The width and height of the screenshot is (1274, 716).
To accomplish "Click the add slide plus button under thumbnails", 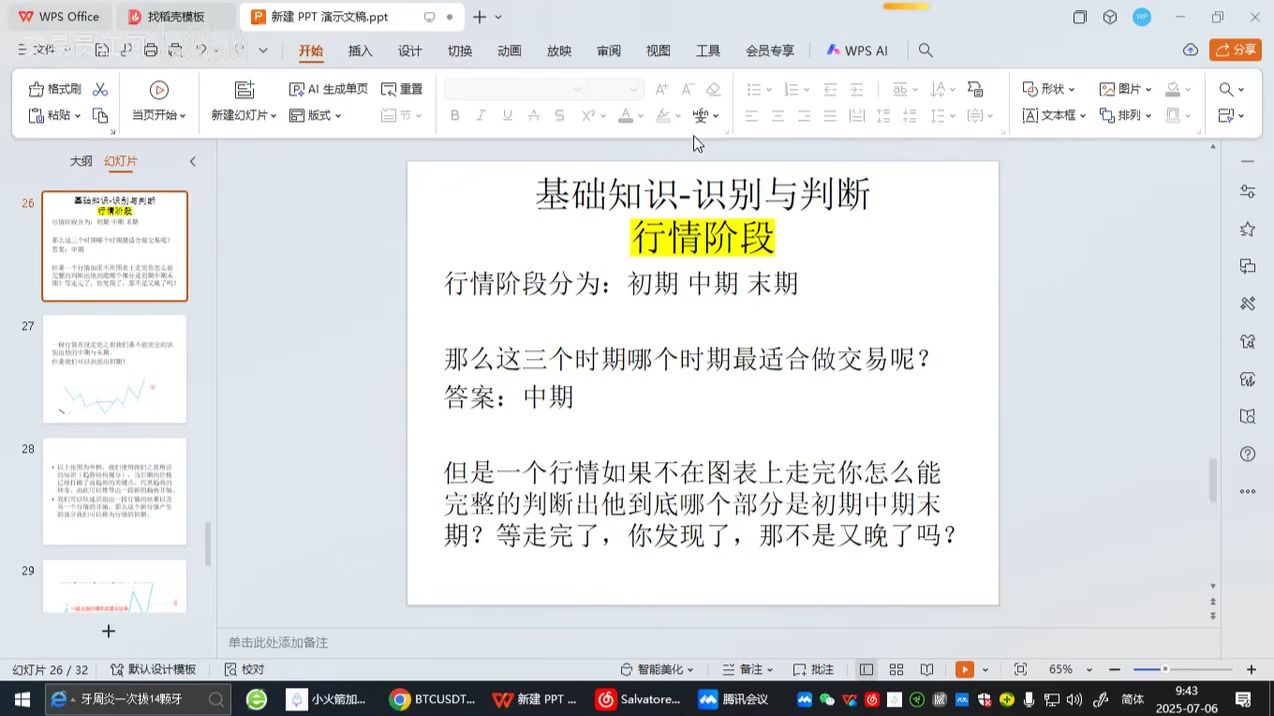I will 109,631.
